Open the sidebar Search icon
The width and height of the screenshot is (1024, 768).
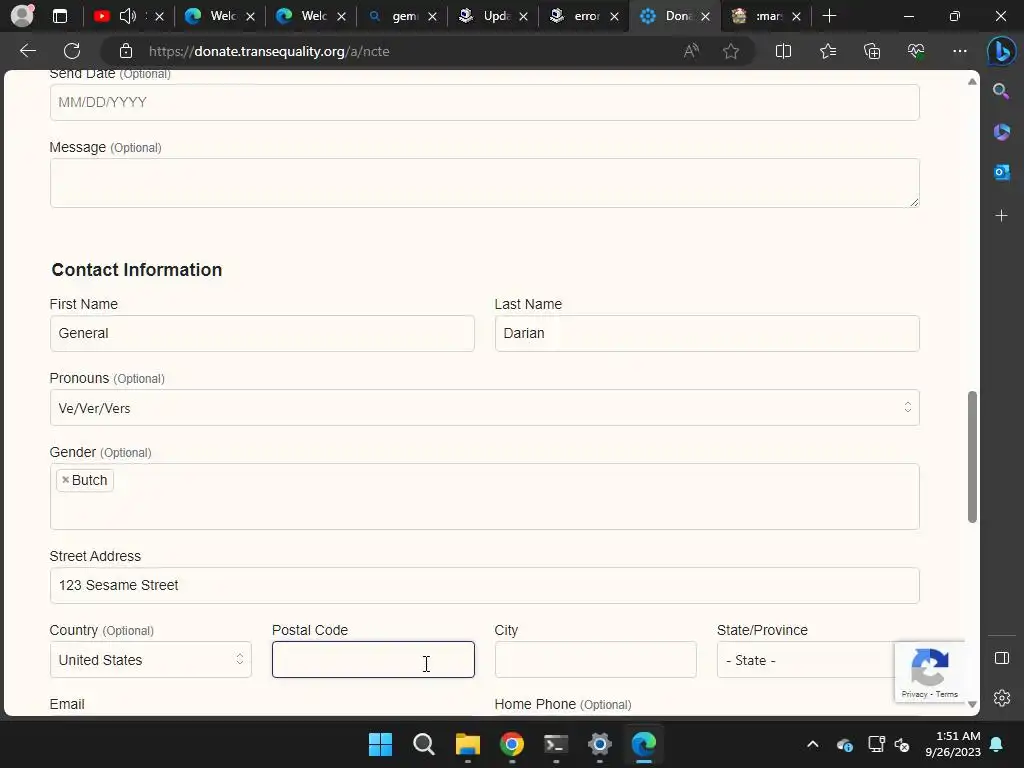[1001, 91]
